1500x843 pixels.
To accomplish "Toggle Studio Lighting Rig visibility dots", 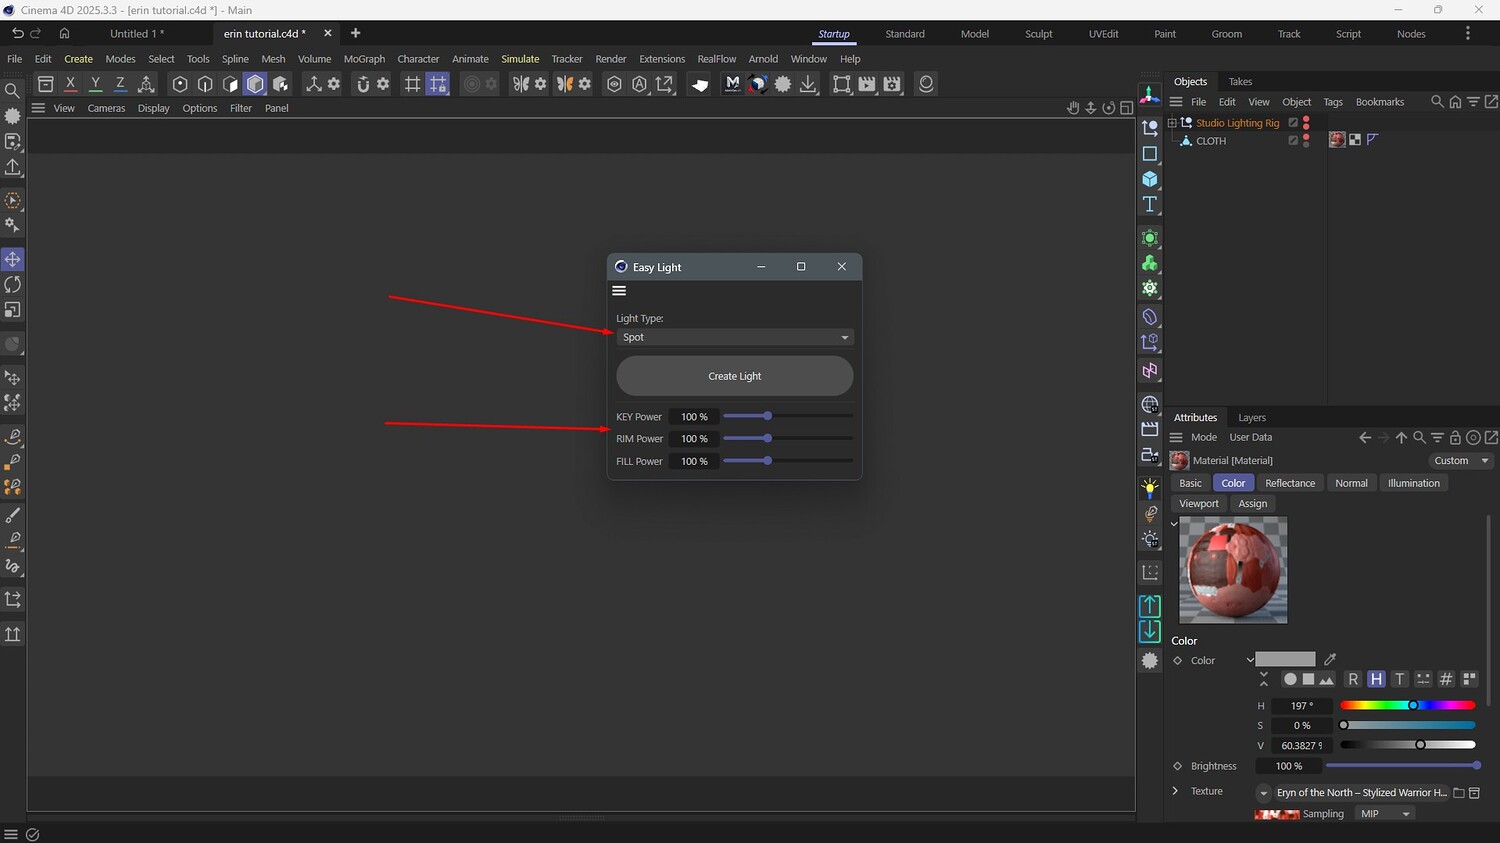I will click(1306, 123).
